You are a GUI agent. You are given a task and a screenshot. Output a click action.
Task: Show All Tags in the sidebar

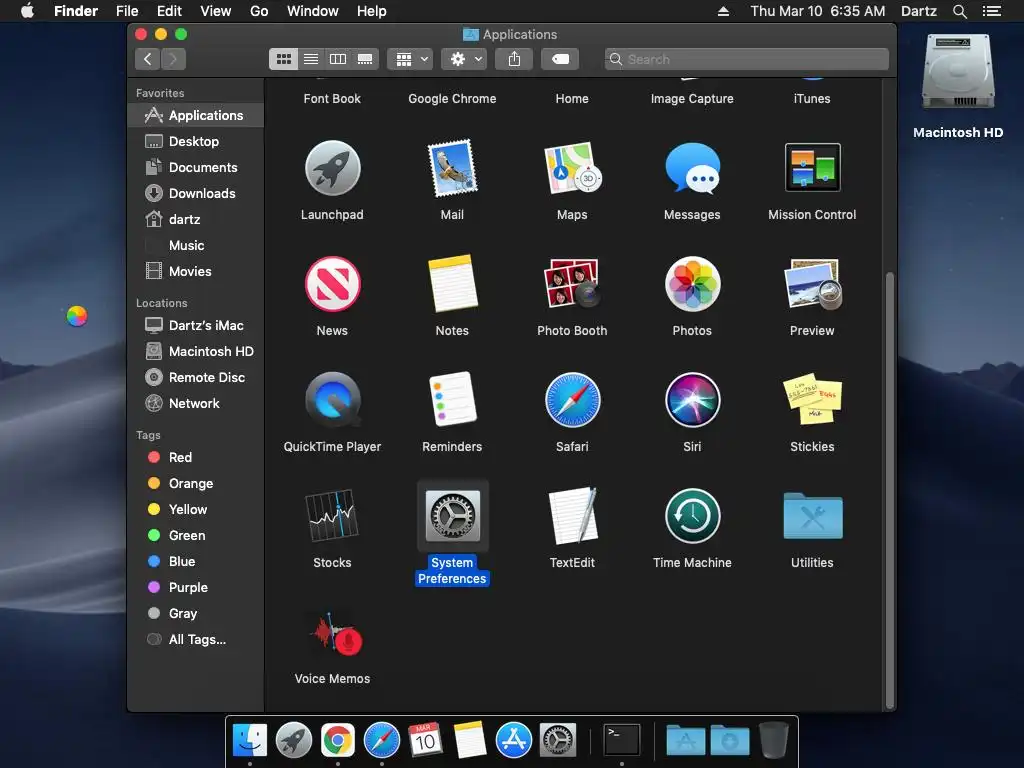coord(196,639)
